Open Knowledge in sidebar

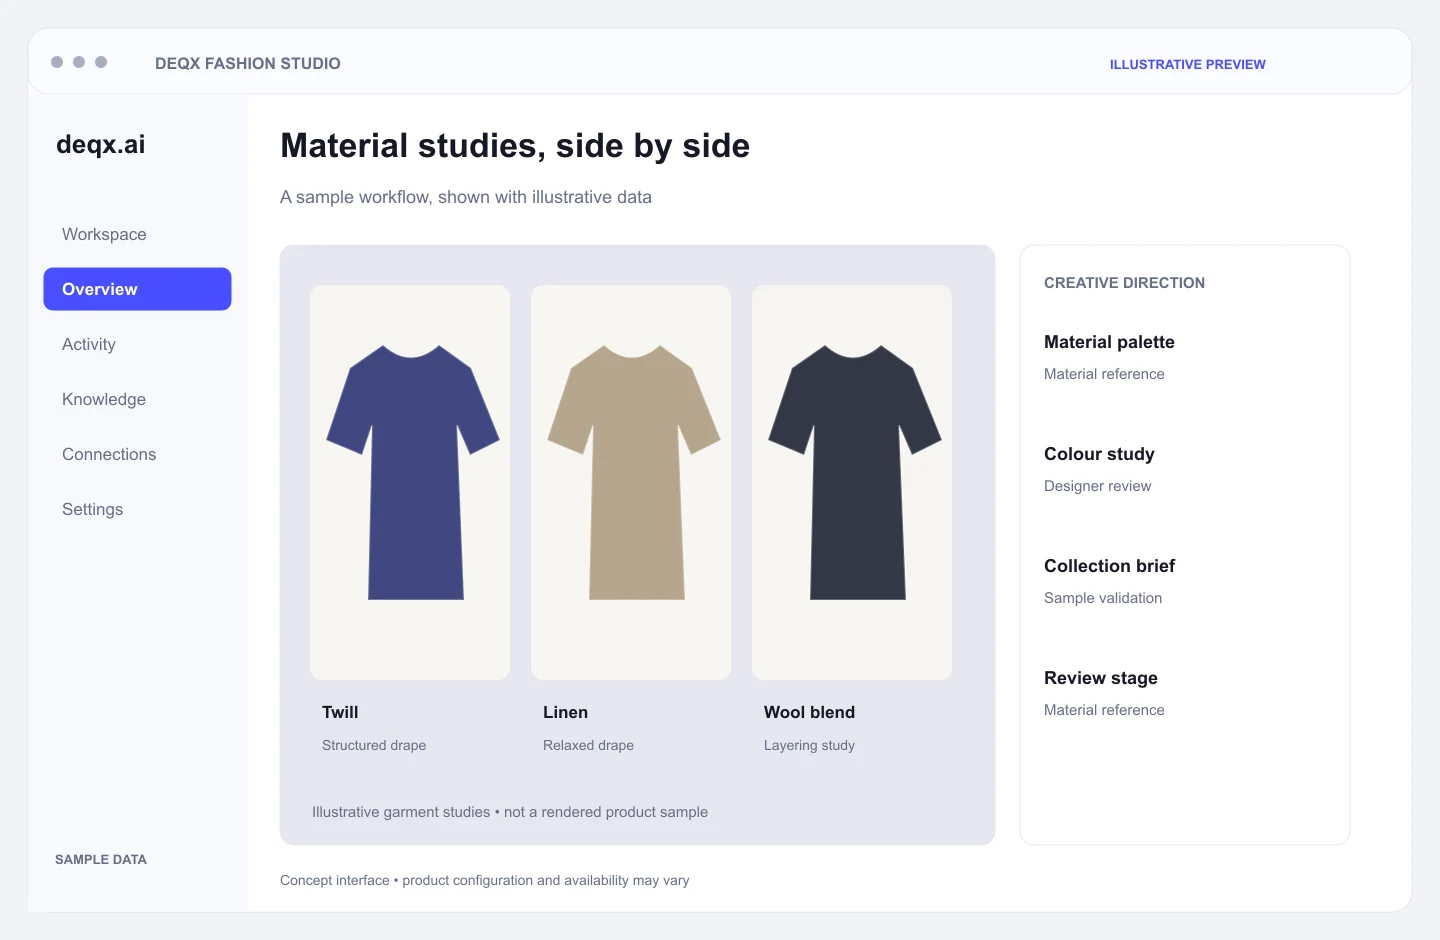click(x=104, y=399)
